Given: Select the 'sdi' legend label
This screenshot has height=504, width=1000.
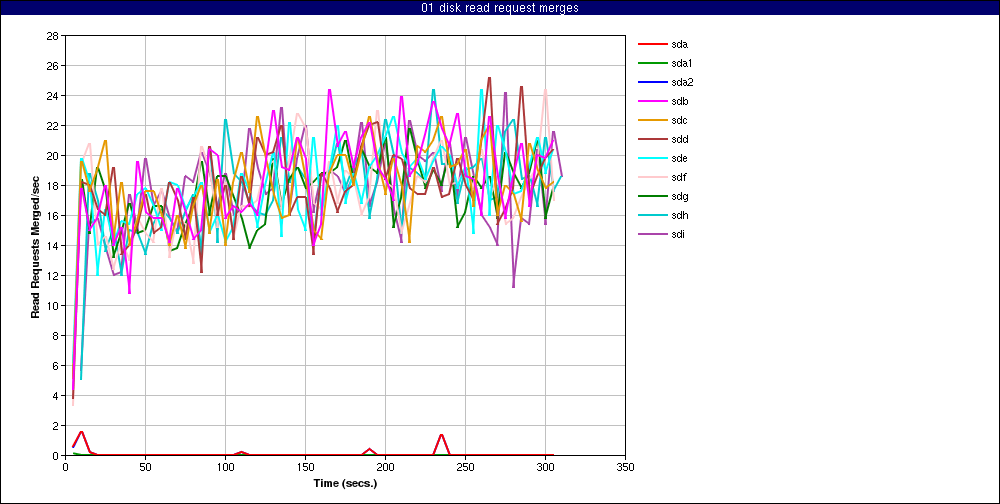Looking at the screenshot, I should click(x=679, y=235).
